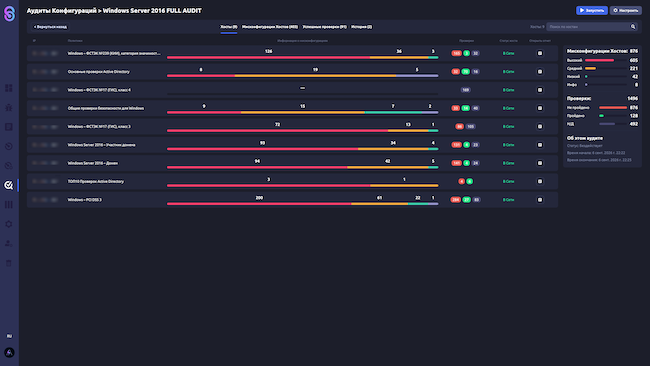Switch to Мисконфигурации Хостов tab
Screen dimensions: 650x366
tap(269, 27)
